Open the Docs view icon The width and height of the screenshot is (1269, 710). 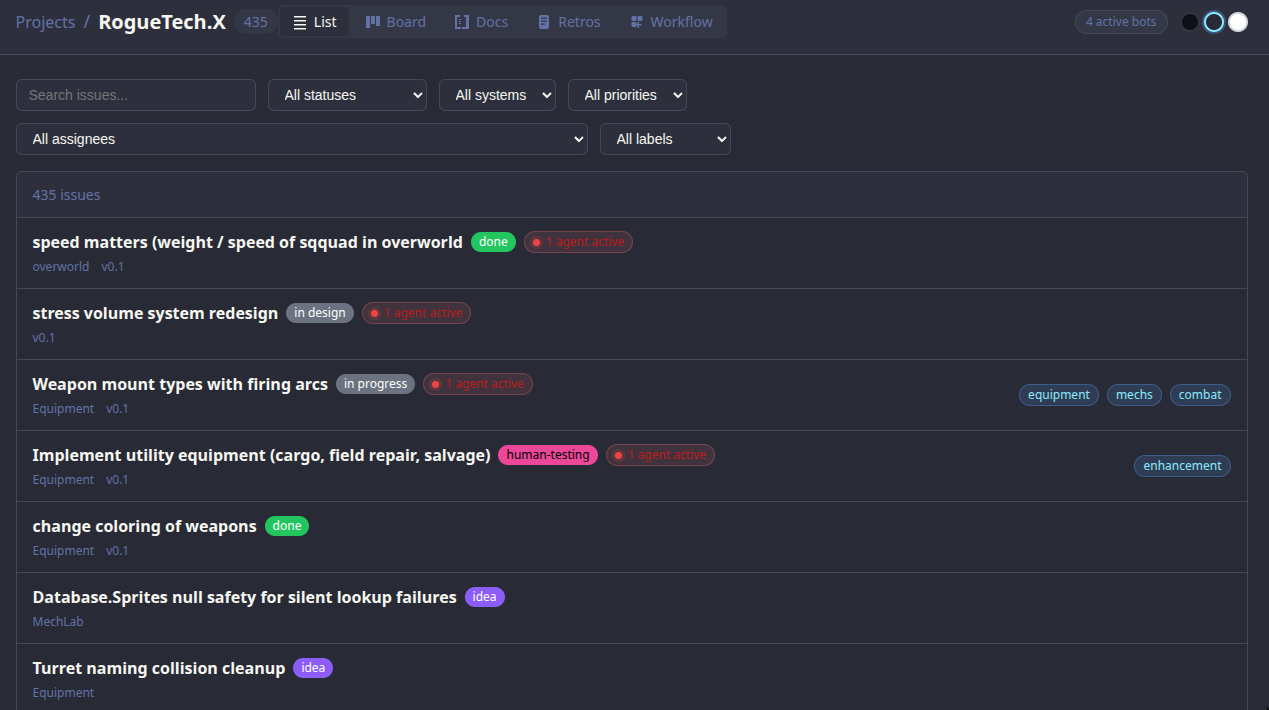(462, 22)
